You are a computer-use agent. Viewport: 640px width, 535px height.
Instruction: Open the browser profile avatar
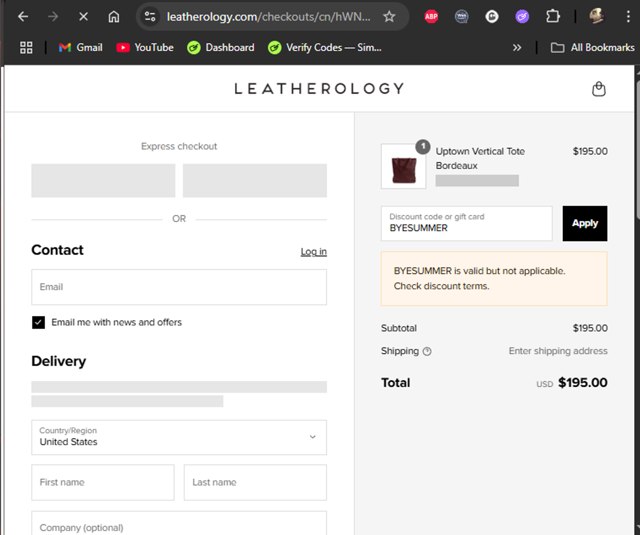point(596,17)
